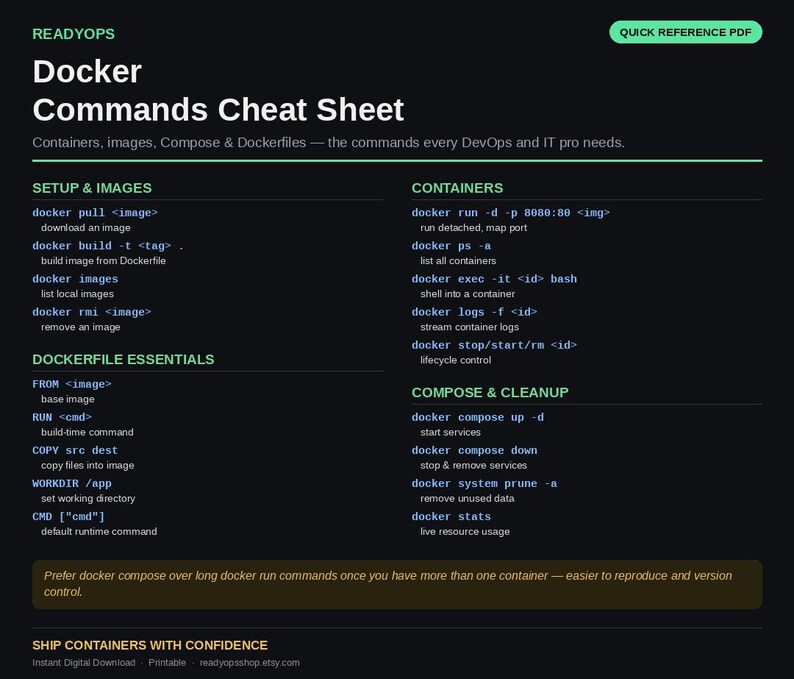Click the 'download an image' description
Viewport: 794px width, 679px height.
click(86, 228)
